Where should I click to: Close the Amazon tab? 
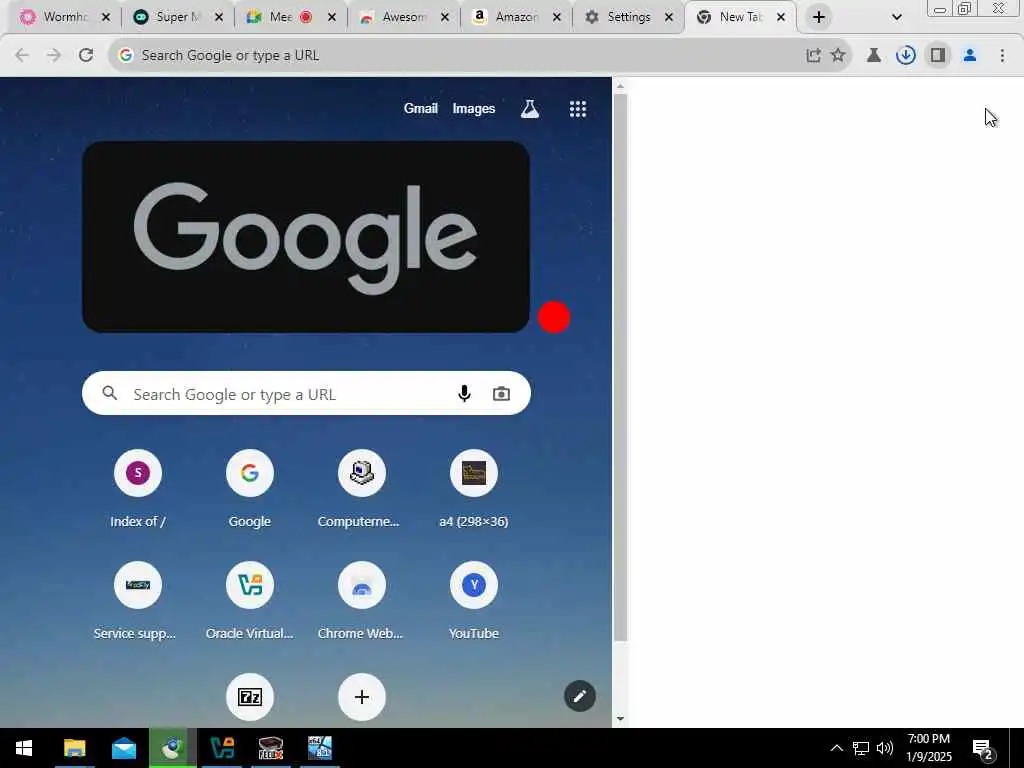[556, 18]
